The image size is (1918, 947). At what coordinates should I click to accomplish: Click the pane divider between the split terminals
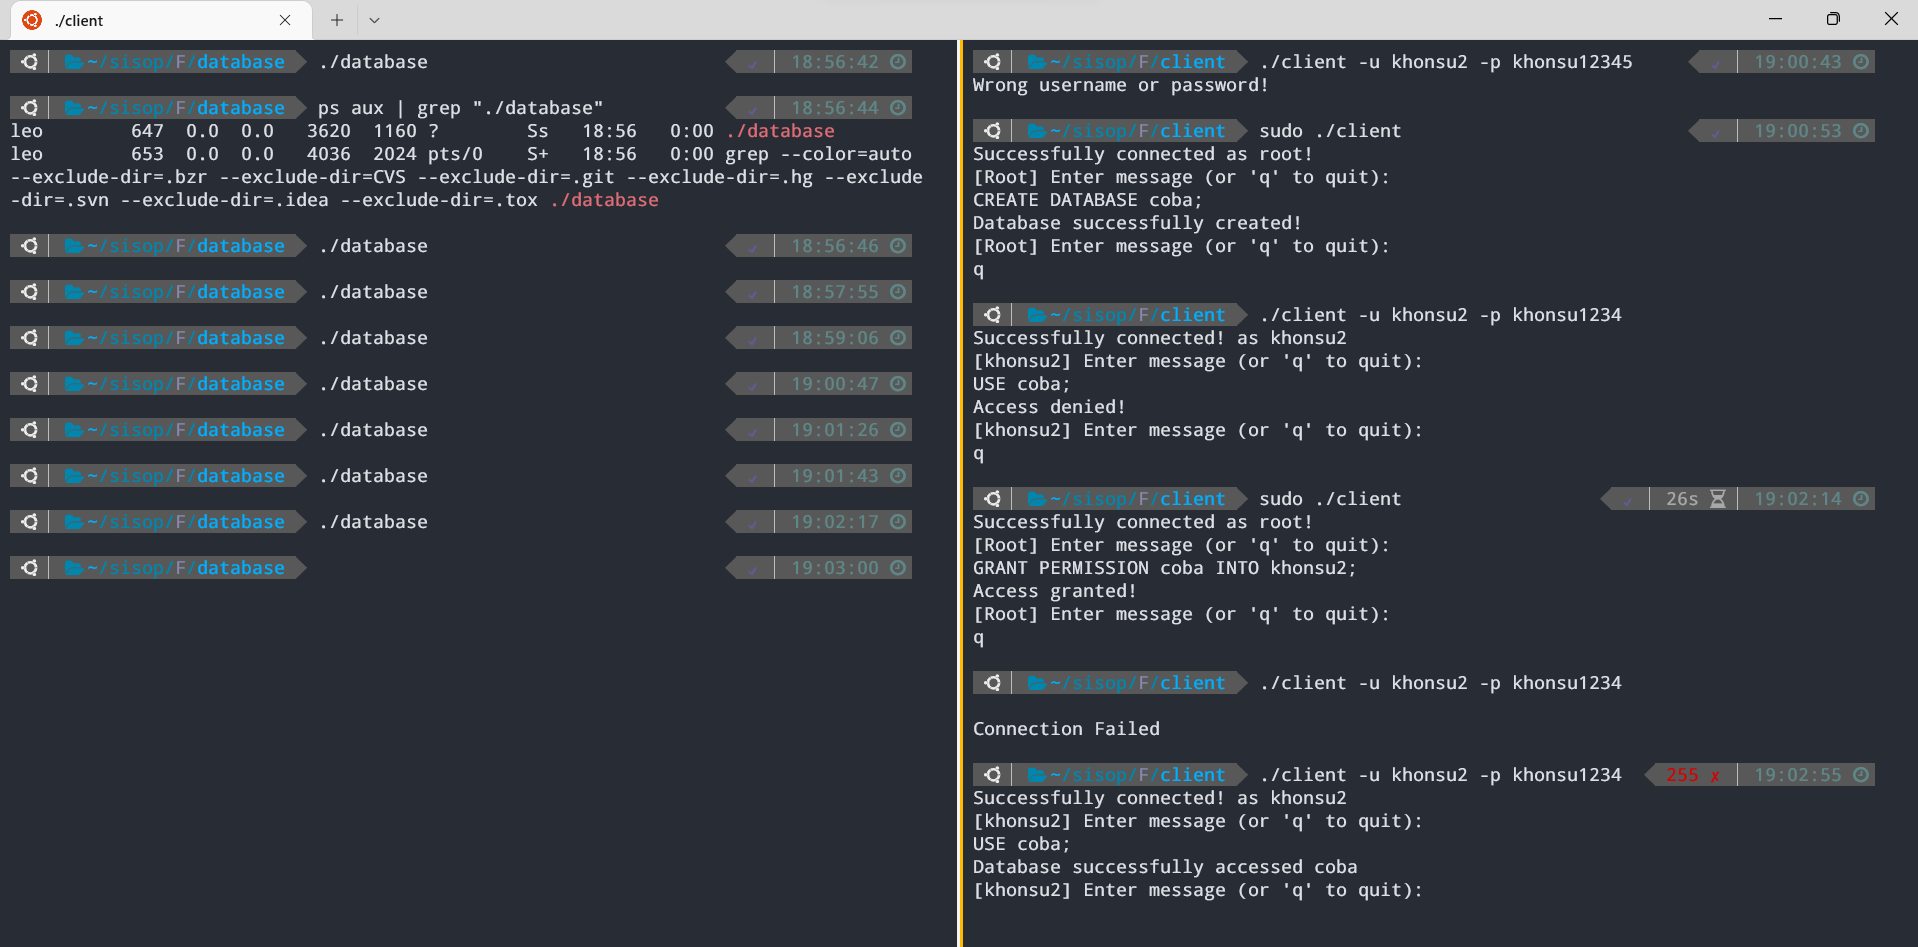961,470
